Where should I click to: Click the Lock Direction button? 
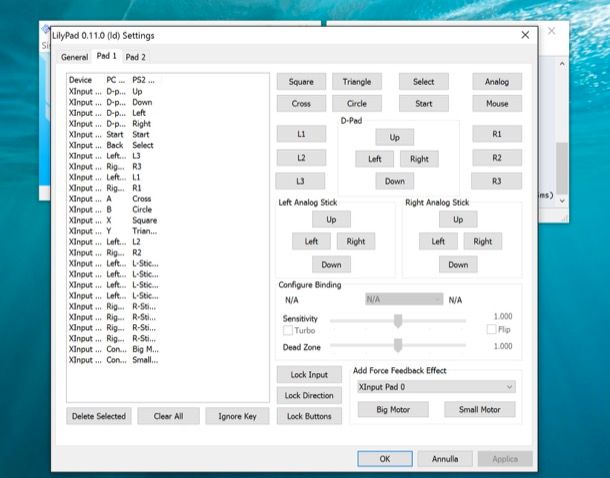coord(309,395)
